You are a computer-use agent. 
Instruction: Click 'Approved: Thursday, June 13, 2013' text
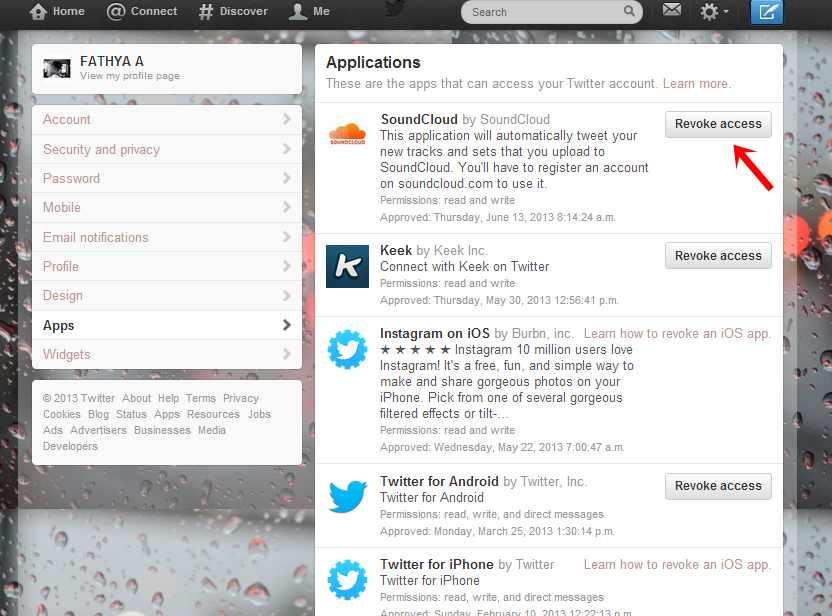click(498, 218)
